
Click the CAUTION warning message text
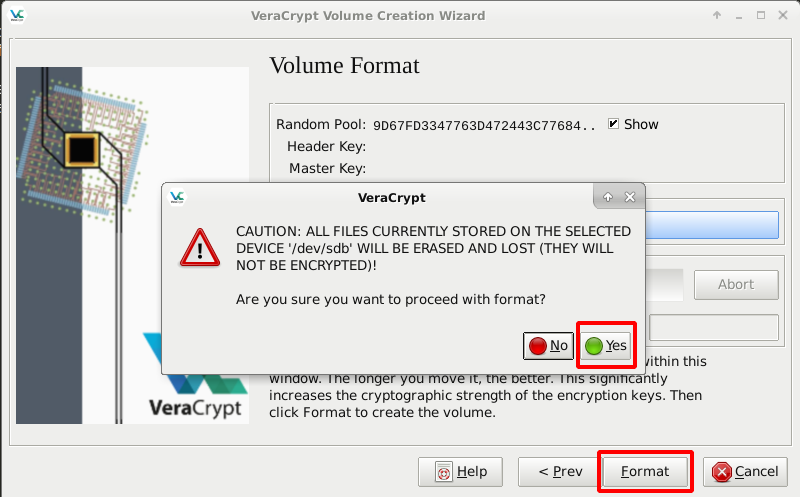(433, 248)
